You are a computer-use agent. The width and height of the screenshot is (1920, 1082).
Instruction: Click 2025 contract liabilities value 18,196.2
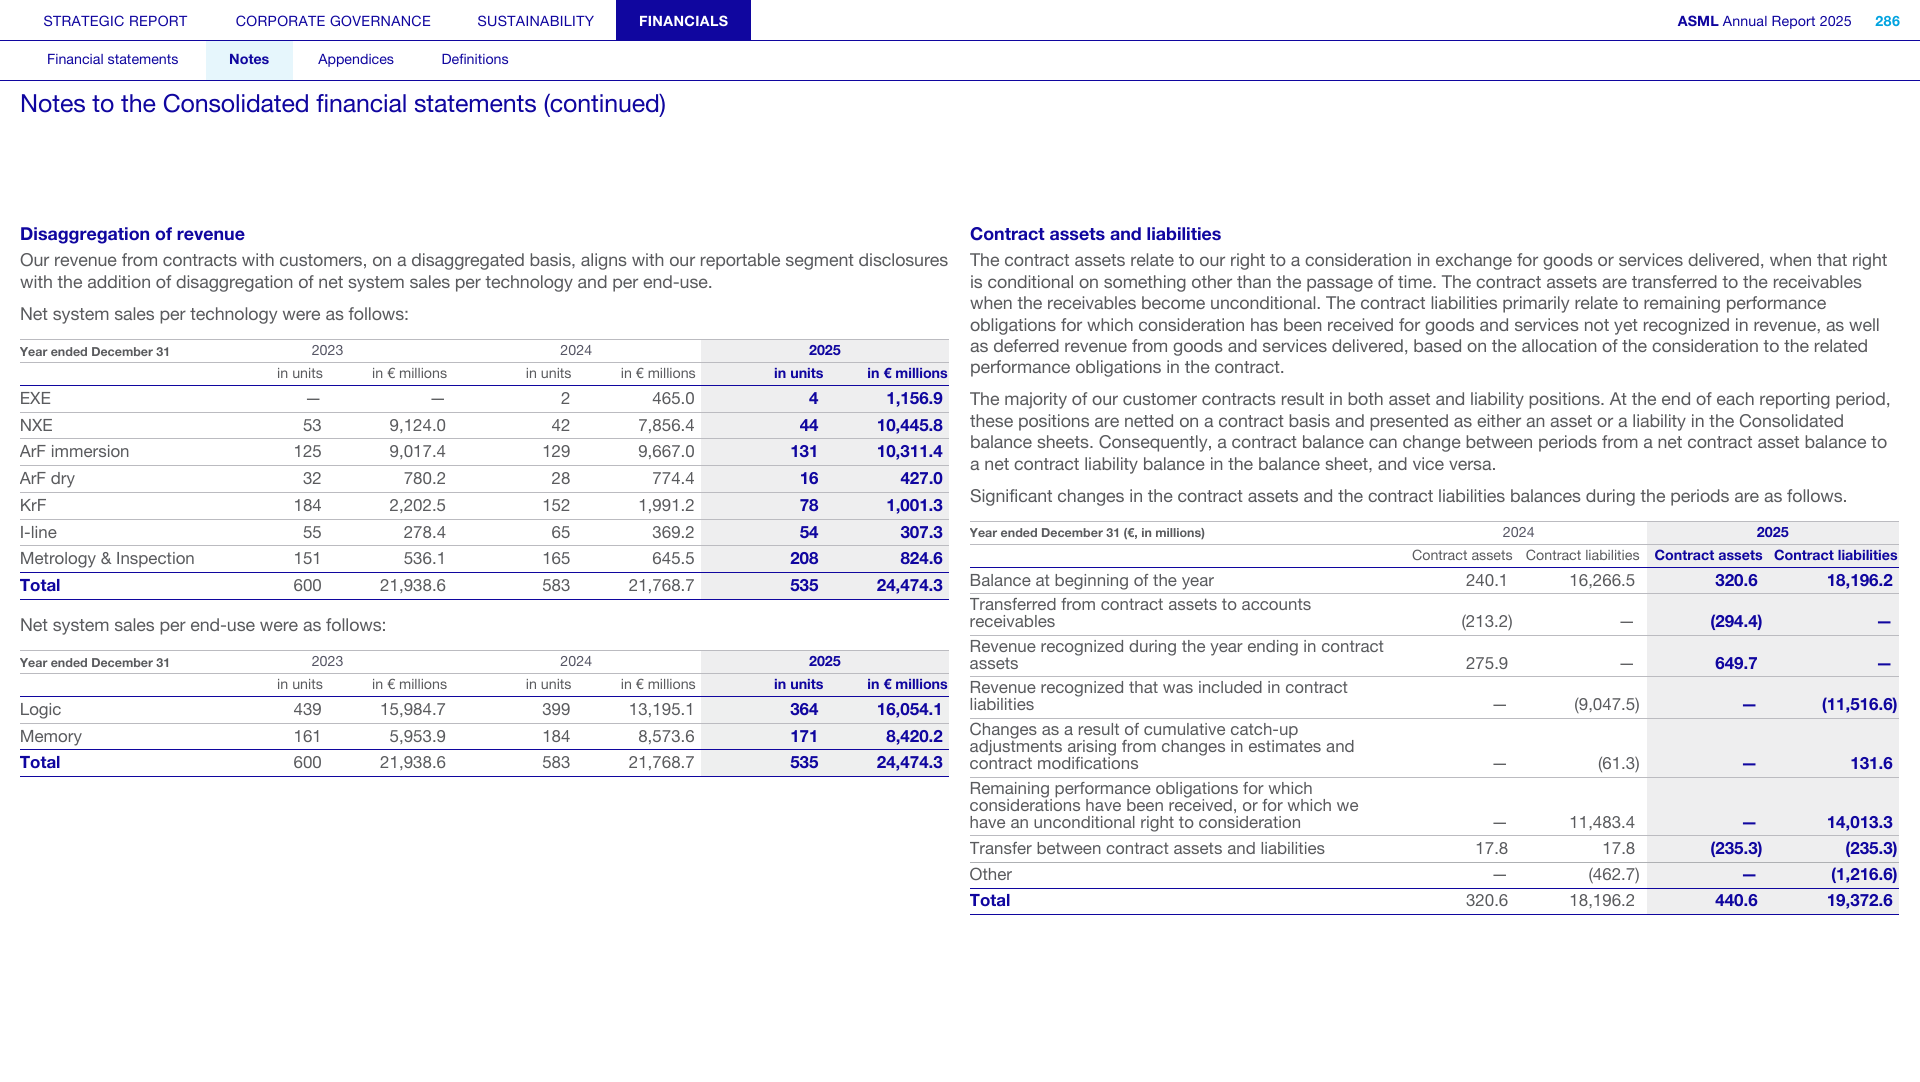pos(1859,581)
